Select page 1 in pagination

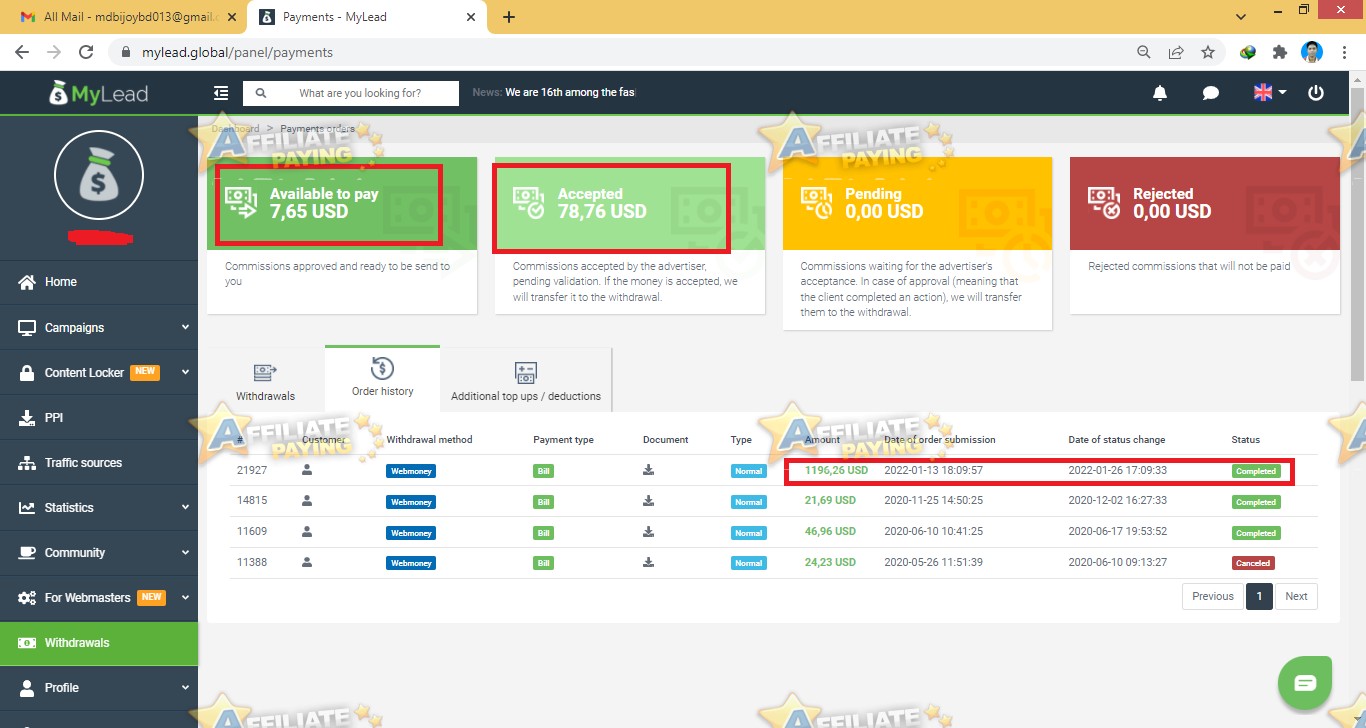[1259, 596]
